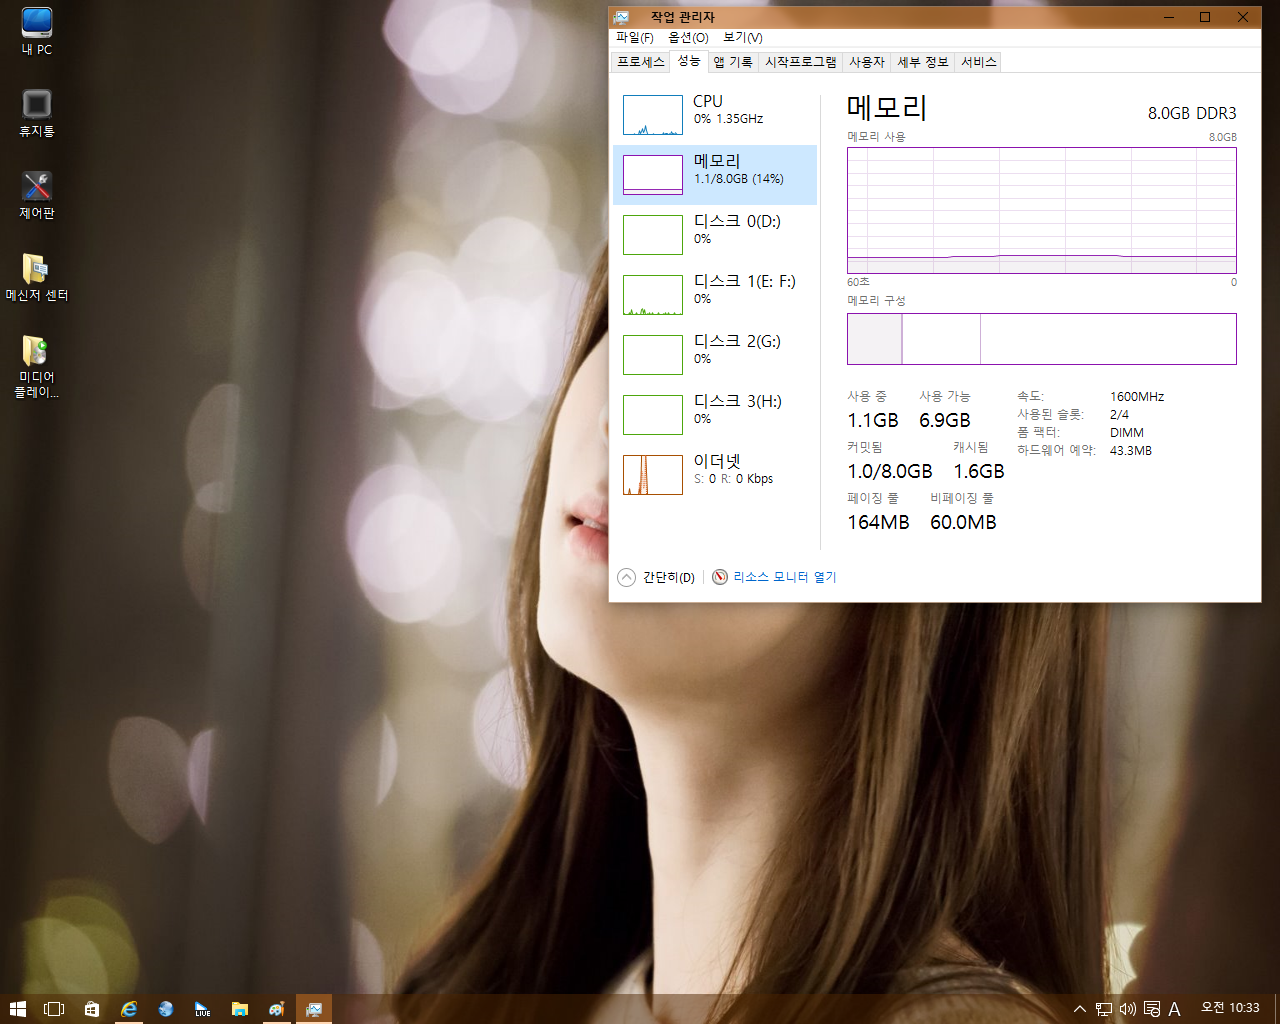
Task: Click the 60.0MB non-paged pool value
Action: (963, 522)
